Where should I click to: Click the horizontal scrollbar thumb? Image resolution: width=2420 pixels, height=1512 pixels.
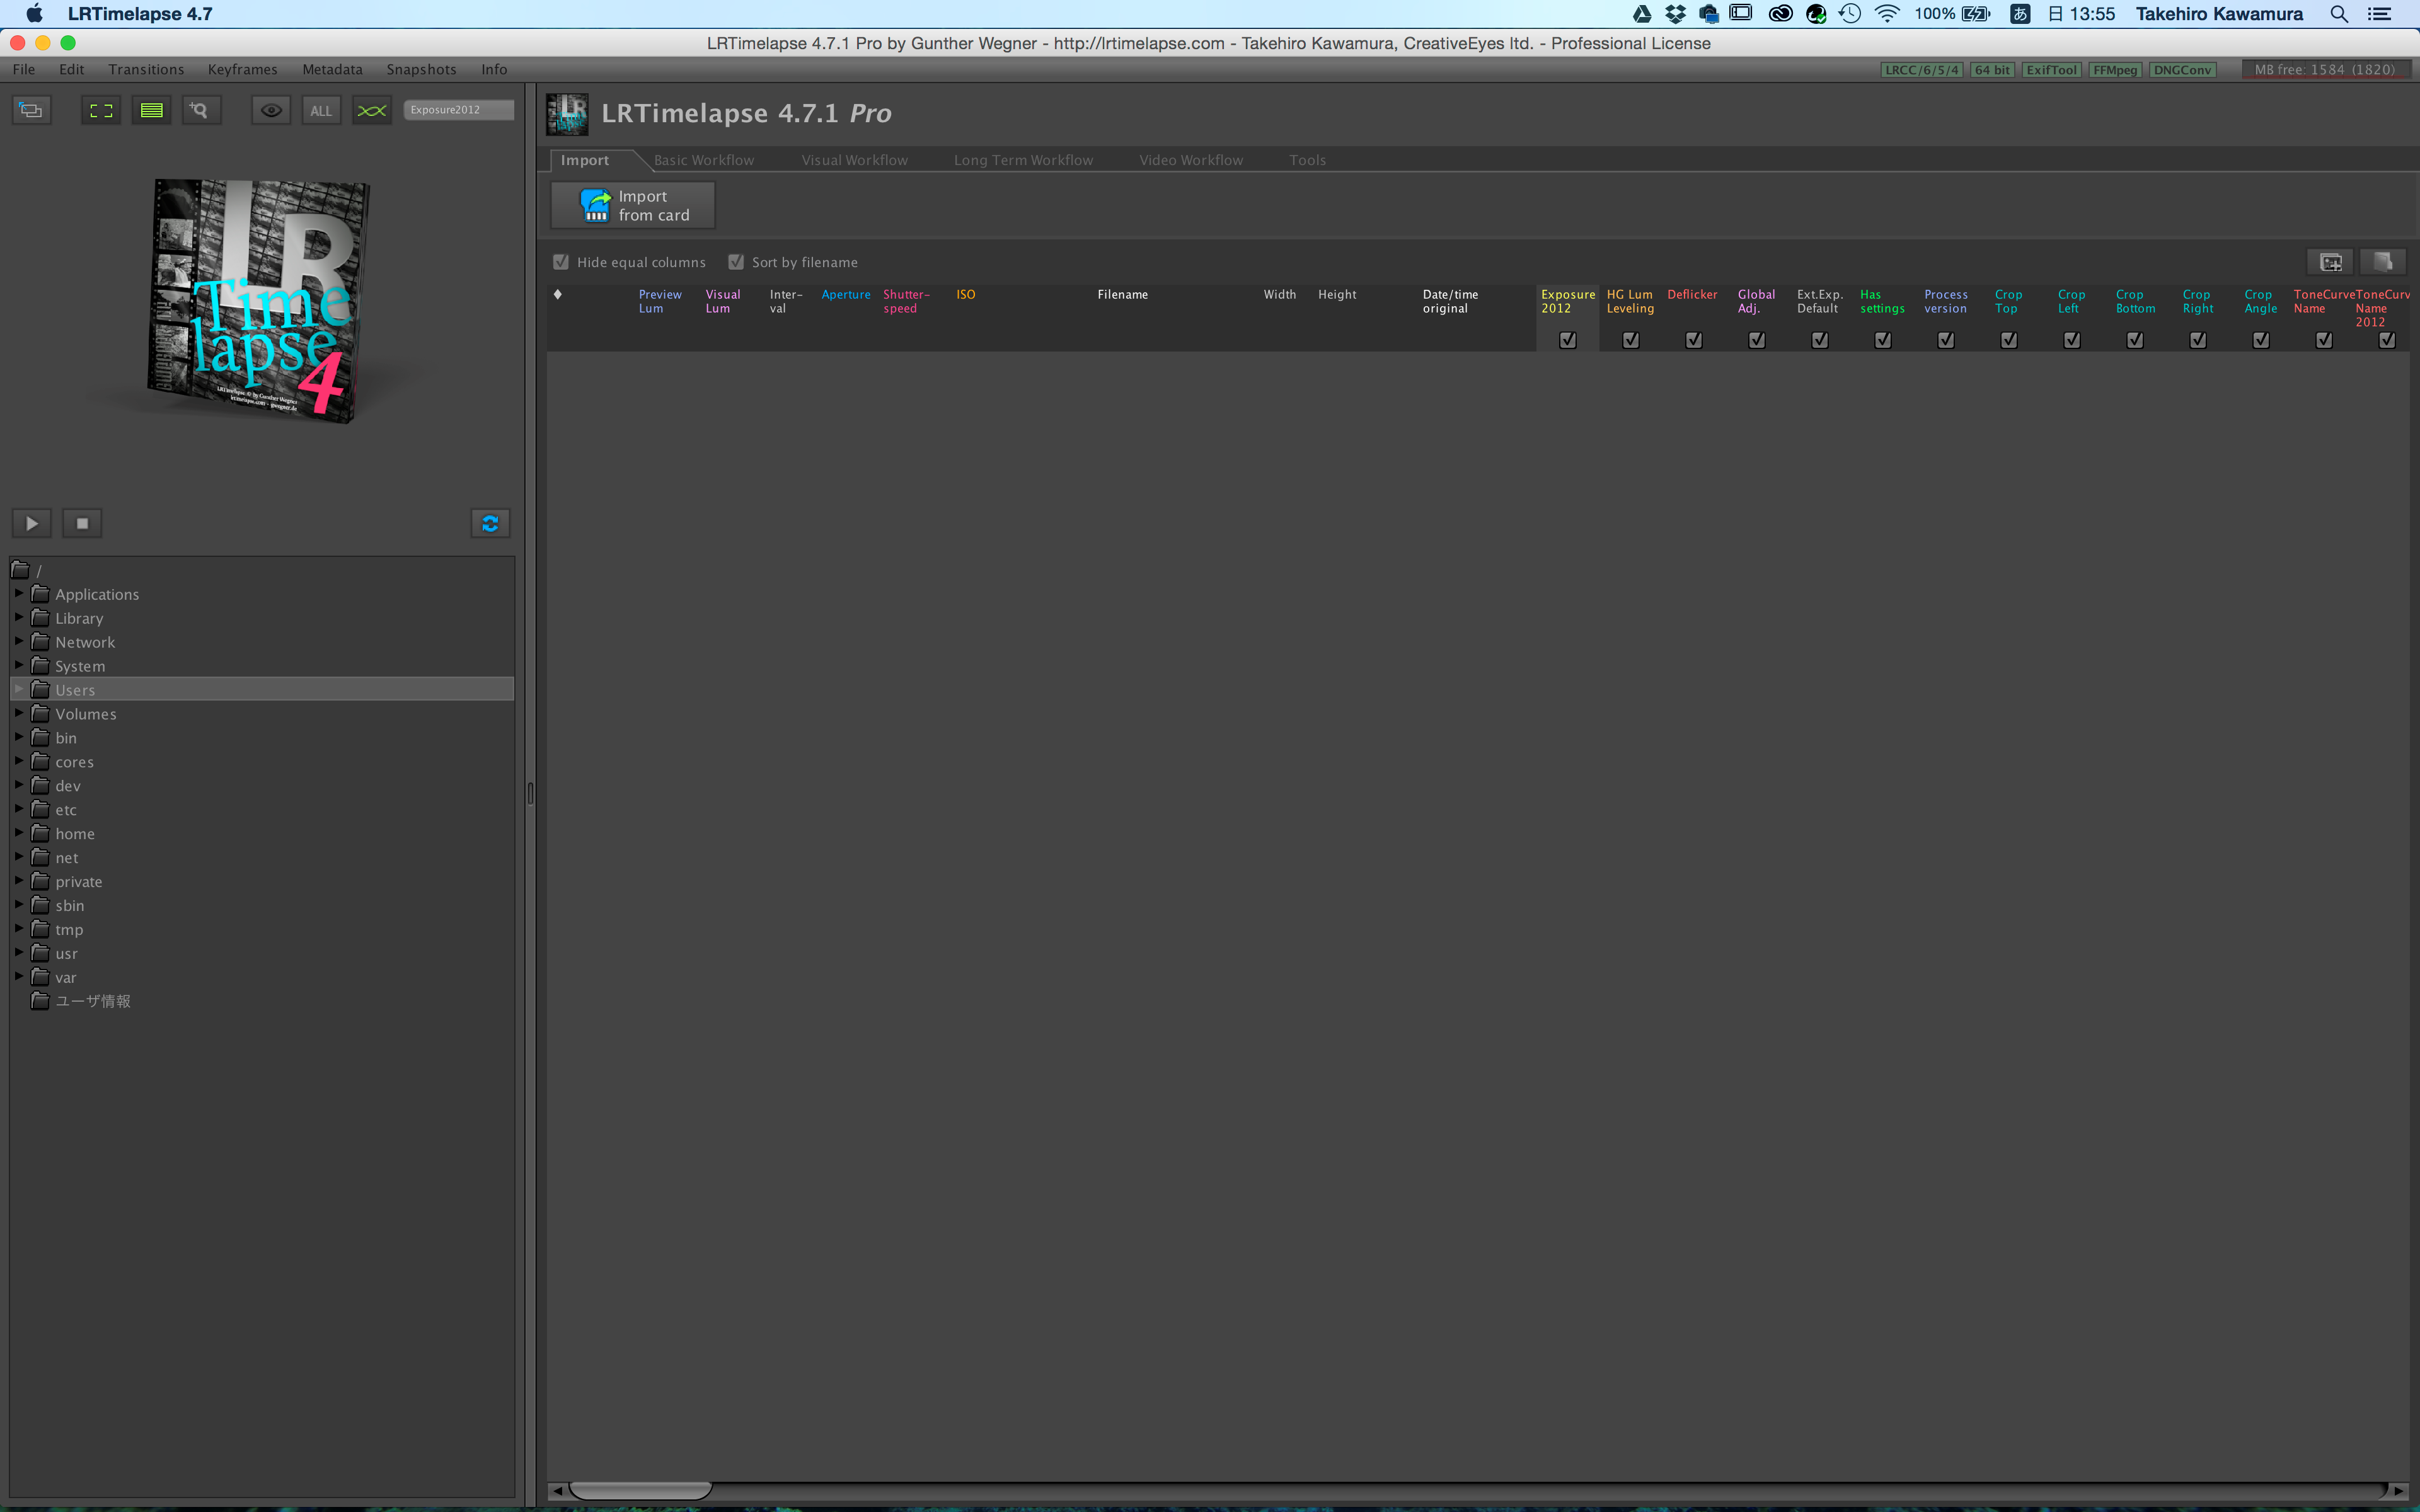(640, 1490)
